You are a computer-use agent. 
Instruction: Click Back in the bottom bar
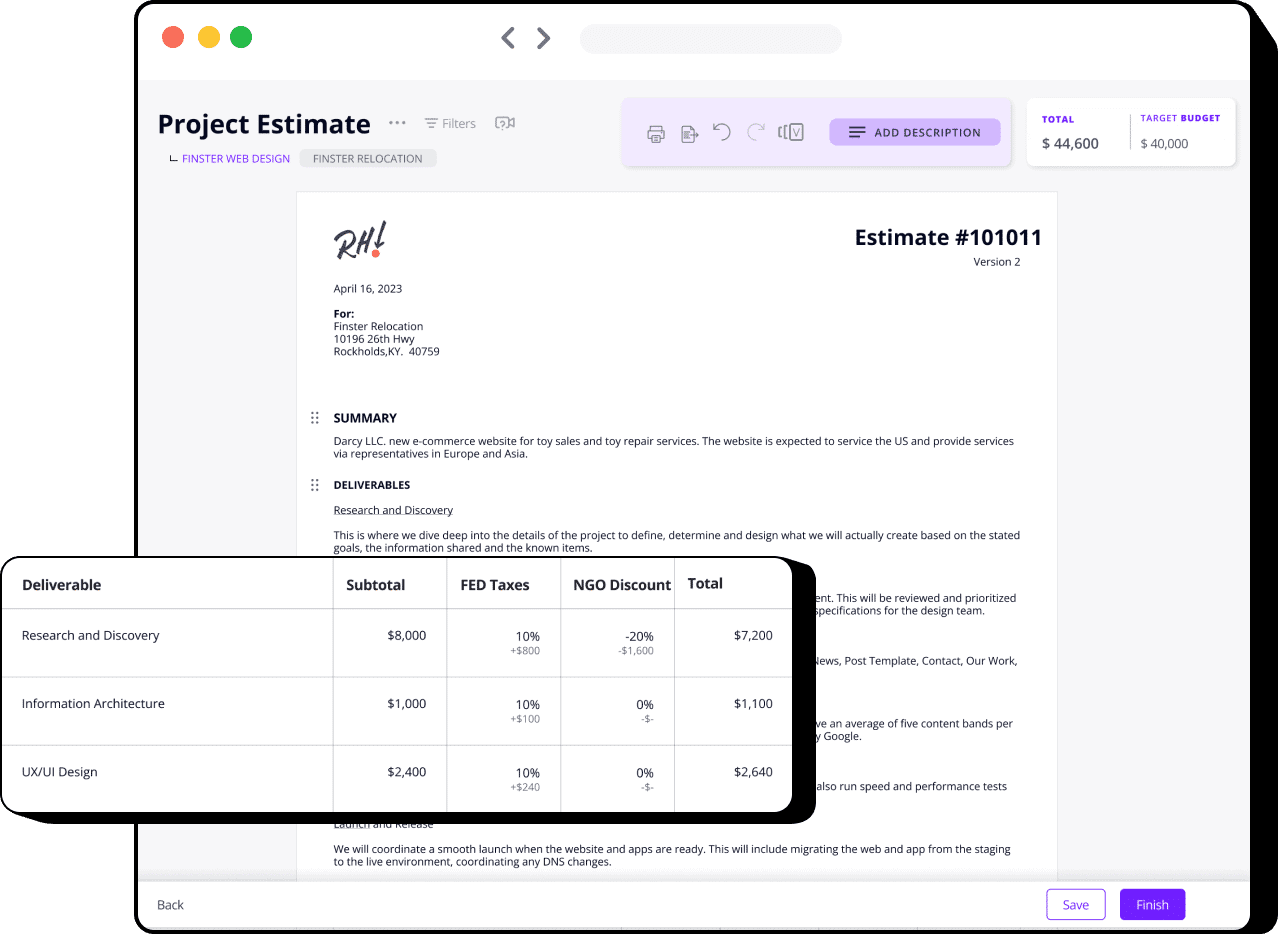click(x=170, y=905)
